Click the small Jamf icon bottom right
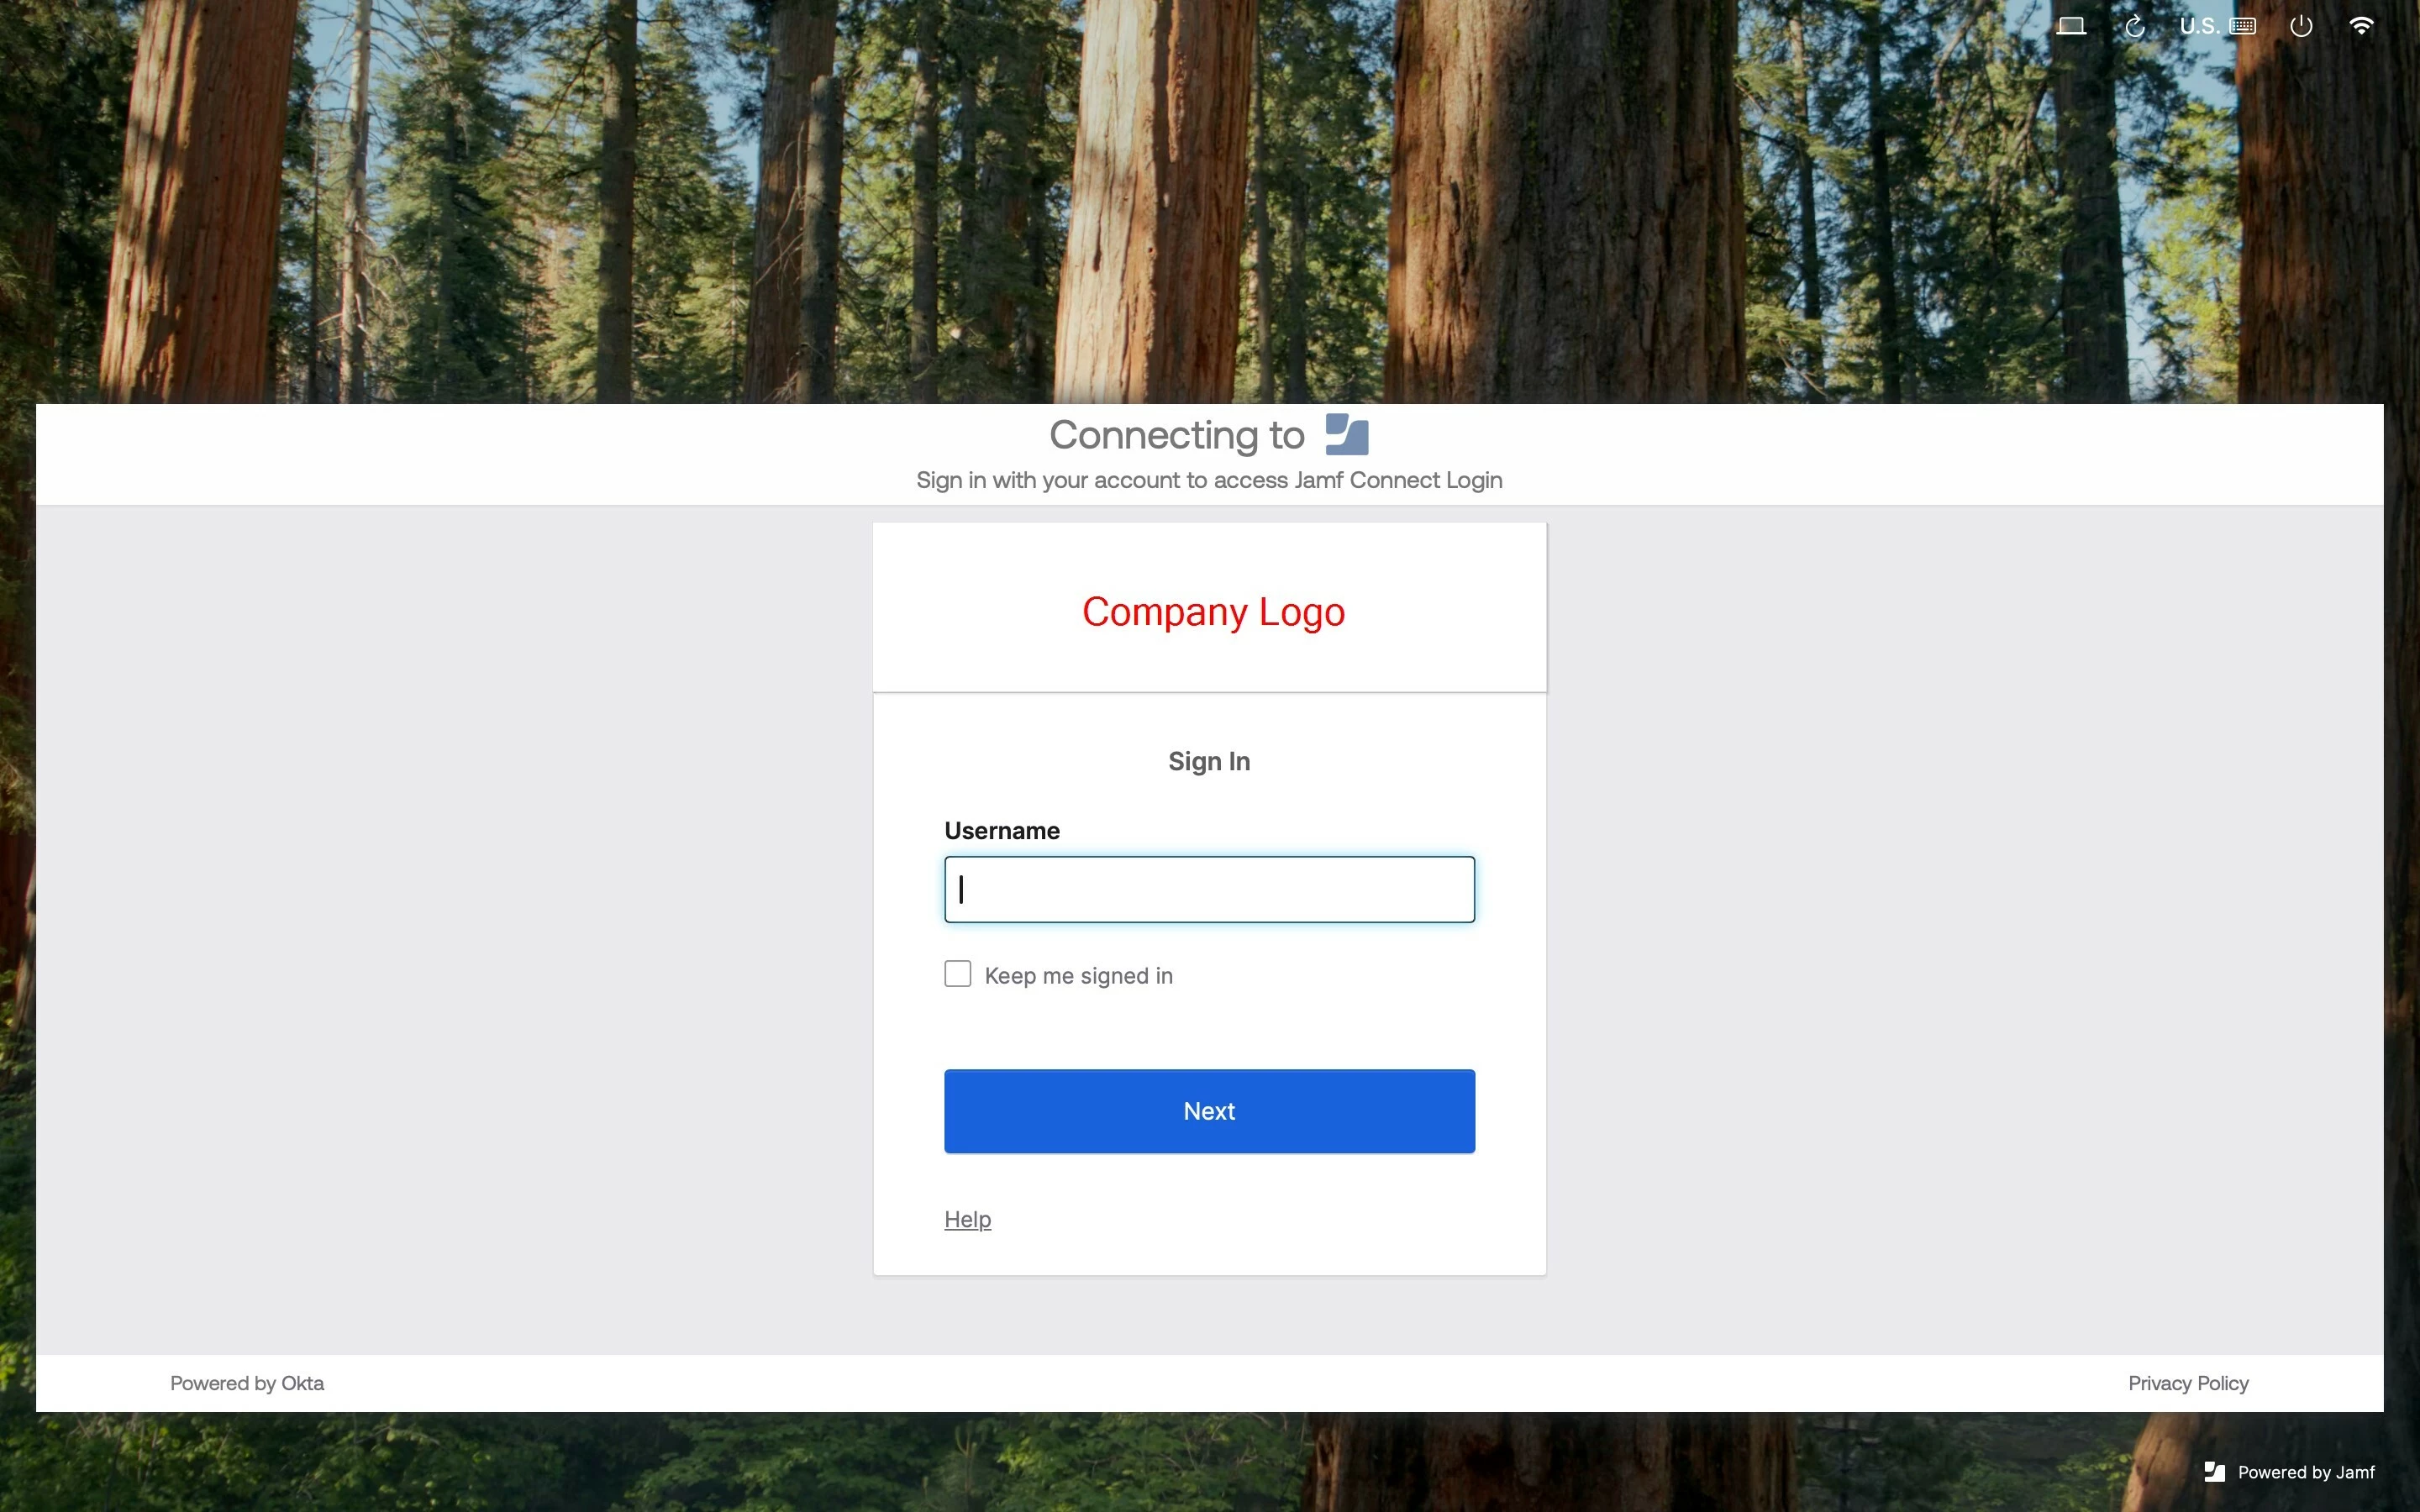 pos(2214,1472)
